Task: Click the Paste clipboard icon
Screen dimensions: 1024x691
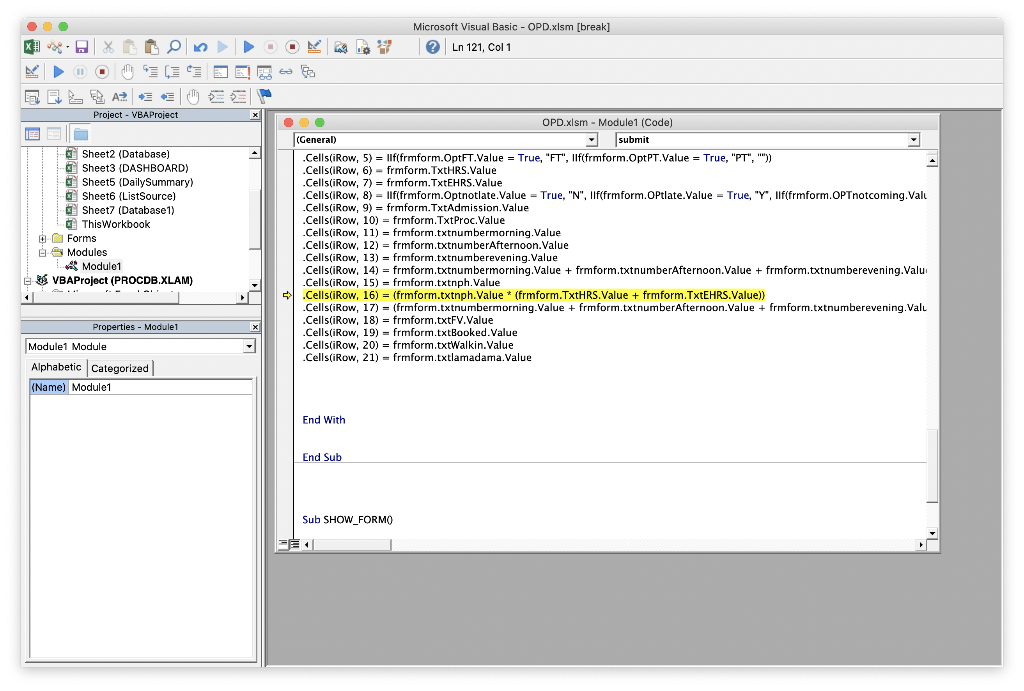Action: tap(152, 47)
